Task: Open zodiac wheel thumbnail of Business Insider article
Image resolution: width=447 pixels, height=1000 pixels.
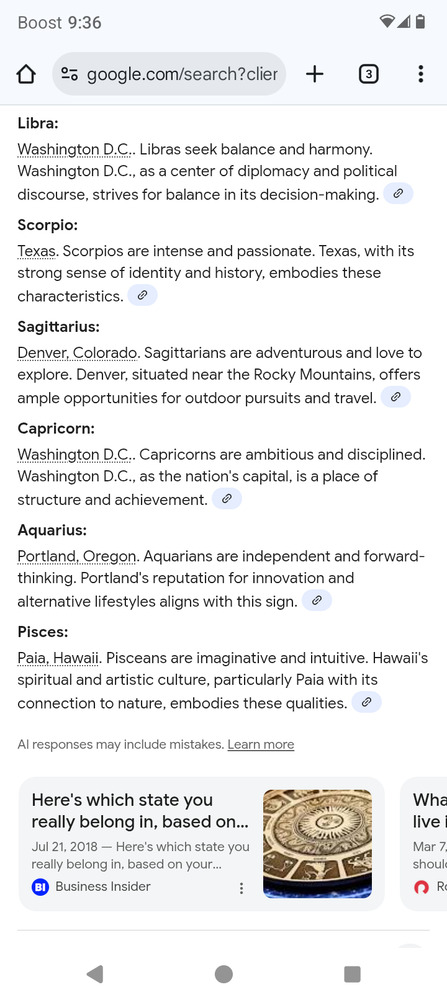Action: pos(318,844)
